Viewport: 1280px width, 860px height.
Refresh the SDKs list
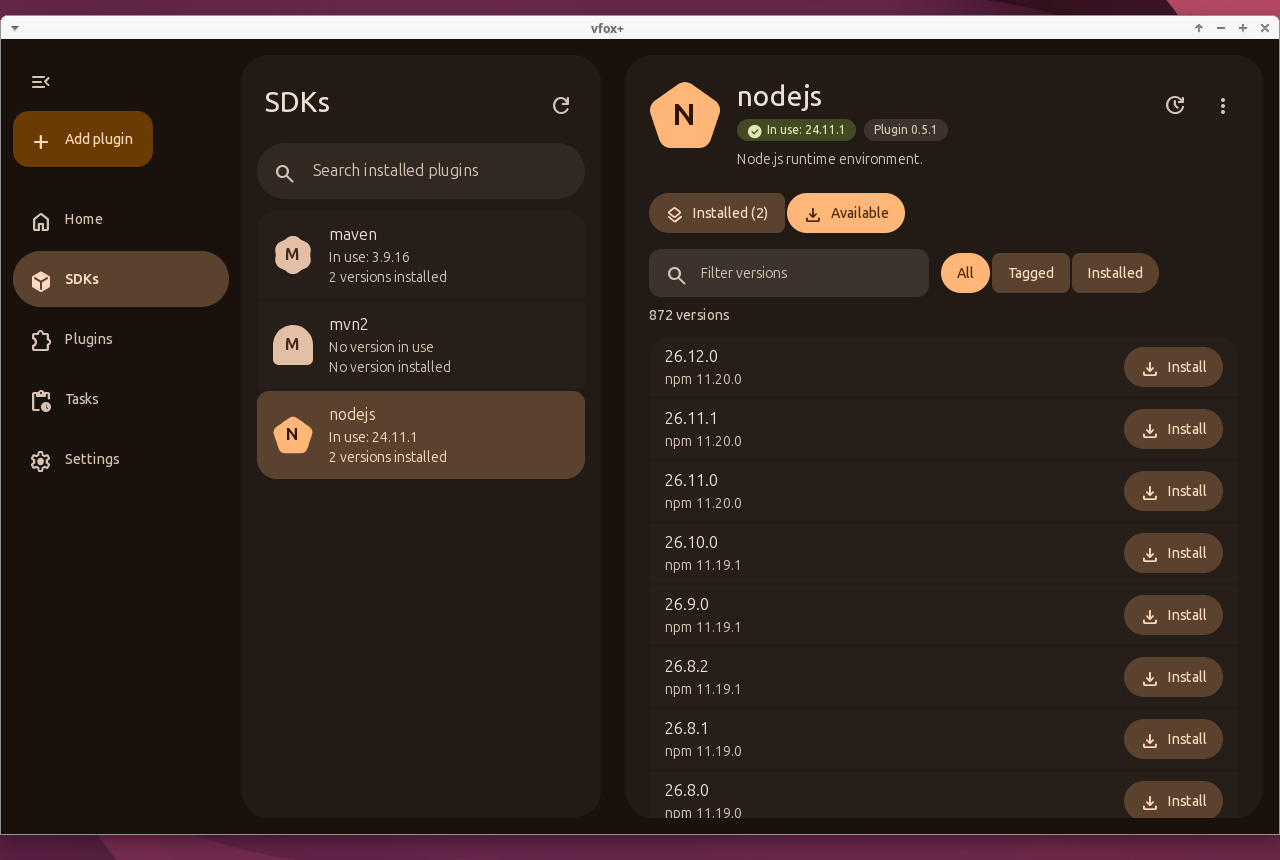click(x=561, y=105)
